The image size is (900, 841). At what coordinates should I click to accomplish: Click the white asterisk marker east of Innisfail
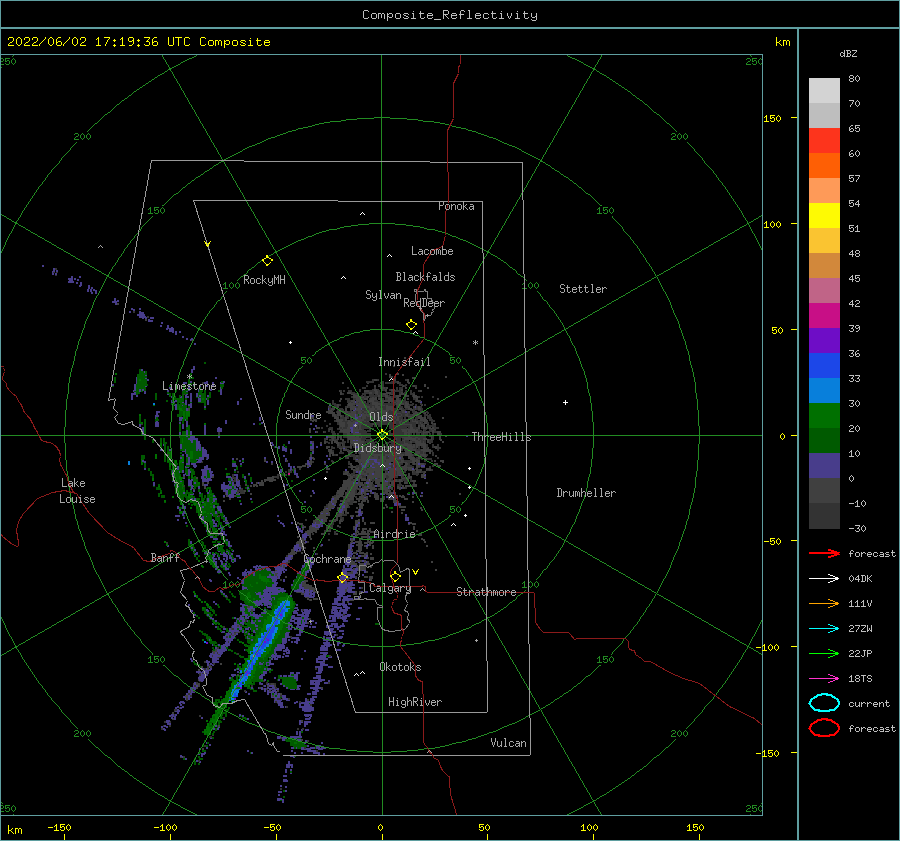tap(475, 343)
